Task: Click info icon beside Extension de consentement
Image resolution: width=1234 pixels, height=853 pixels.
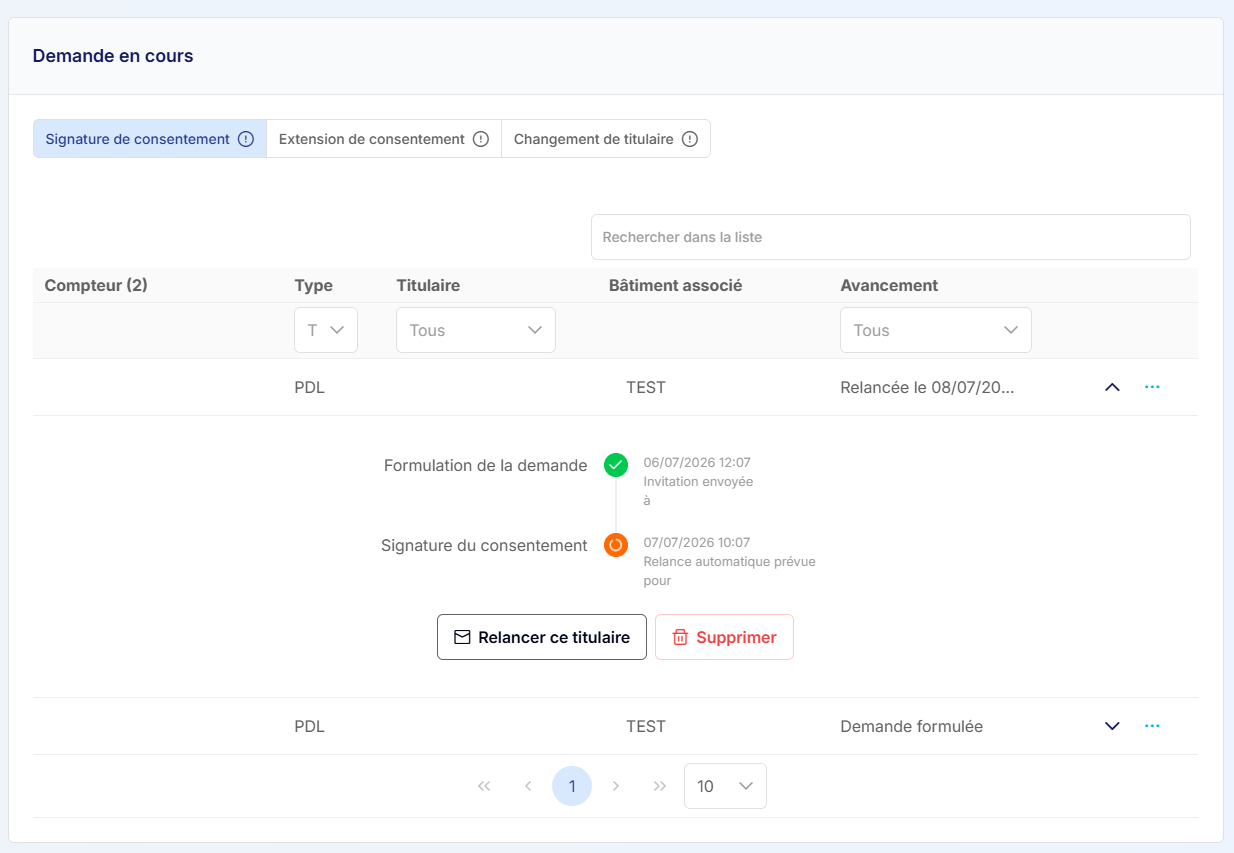Action: (481, 139)
